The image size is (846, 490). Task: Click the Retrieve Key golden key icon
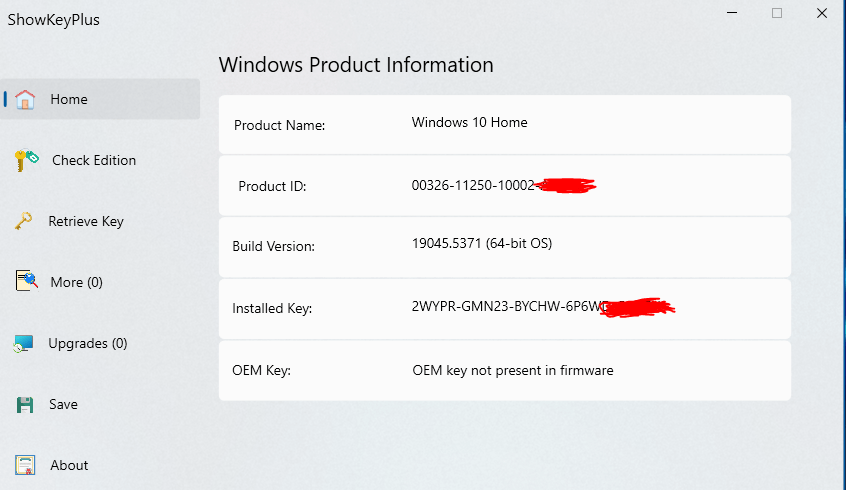[x=23, y=221]
